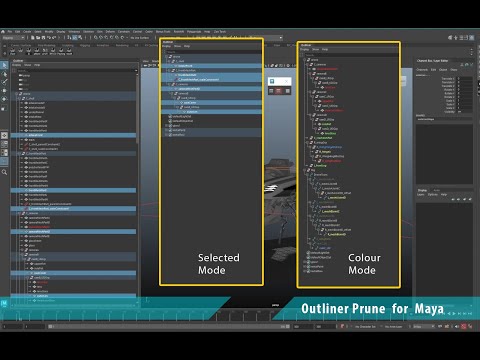Click the audio speaker icon on range bar
The height and width of the screenshot is (360, 480).
457,326
